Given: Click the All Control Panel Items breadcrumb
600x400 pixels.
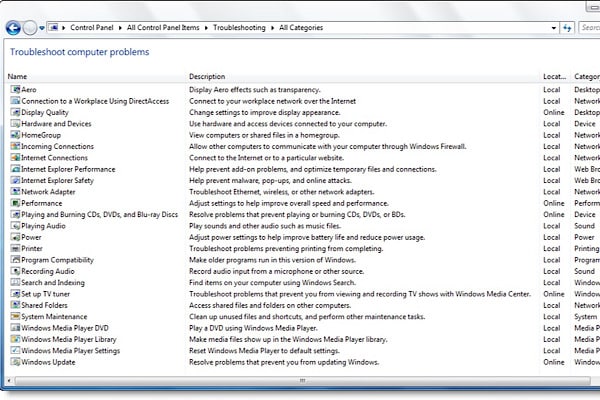Looking at the screenshot, I should click(163, 28).
